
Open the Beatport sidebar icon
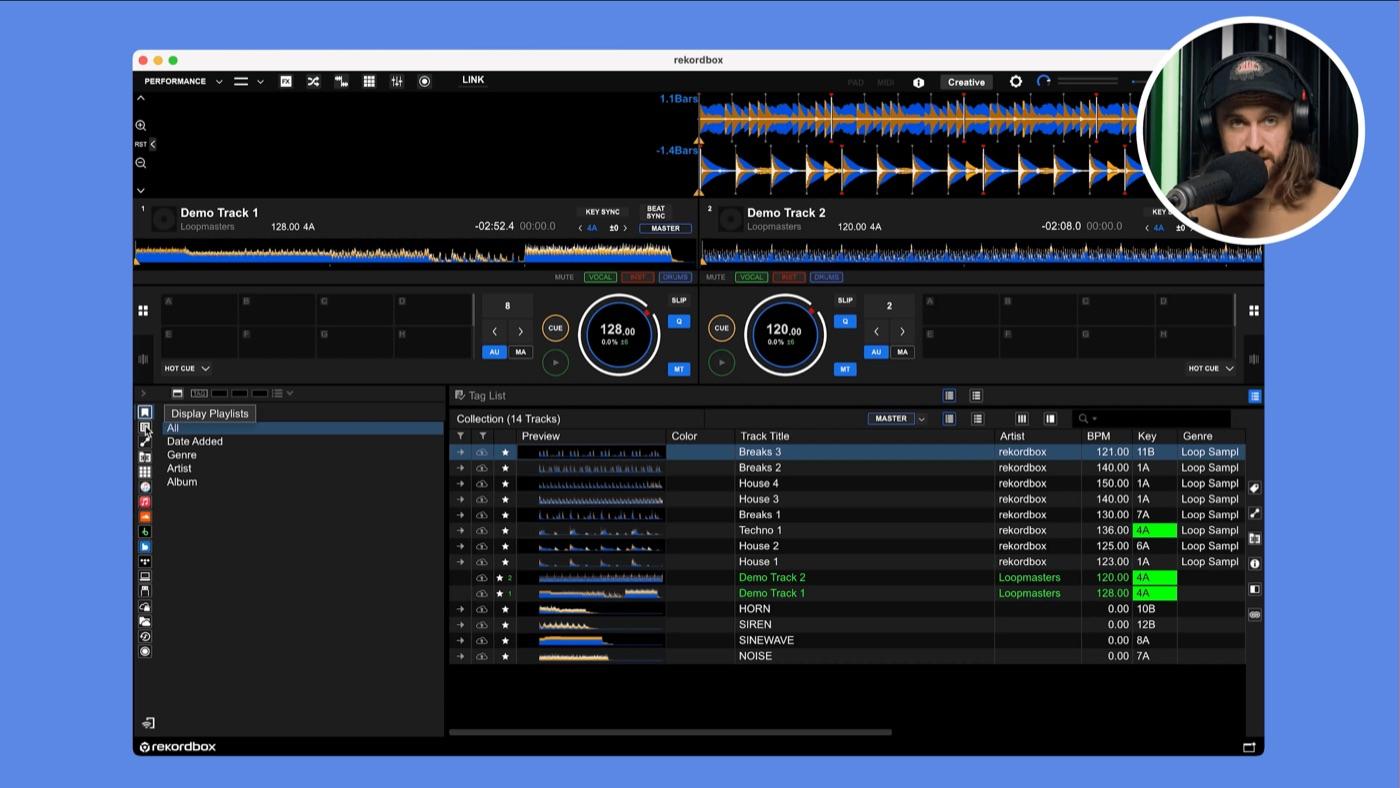(x=145, y=532)
